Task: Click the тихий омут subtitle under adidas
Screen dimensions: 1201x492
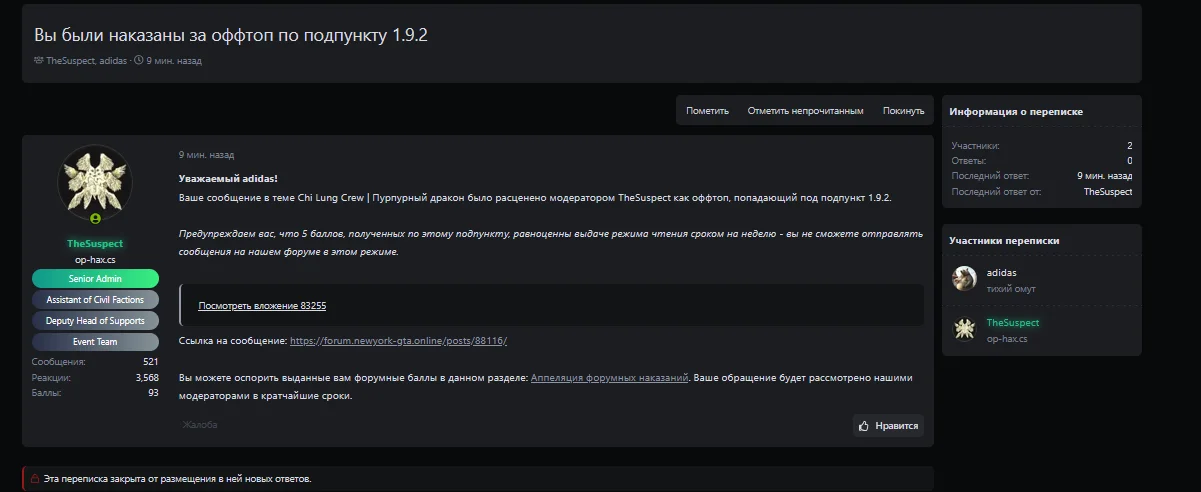Action: point(1011,289)
